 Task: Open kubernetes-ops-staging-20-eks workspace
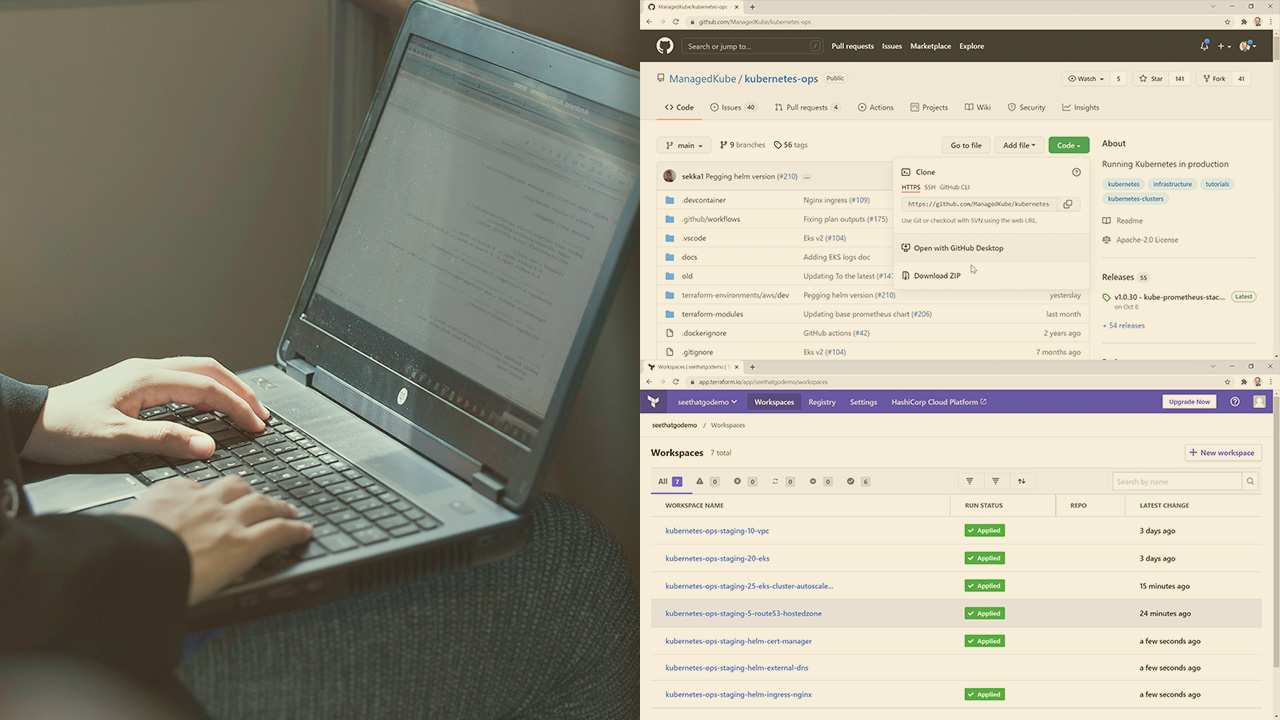point(717,558)
